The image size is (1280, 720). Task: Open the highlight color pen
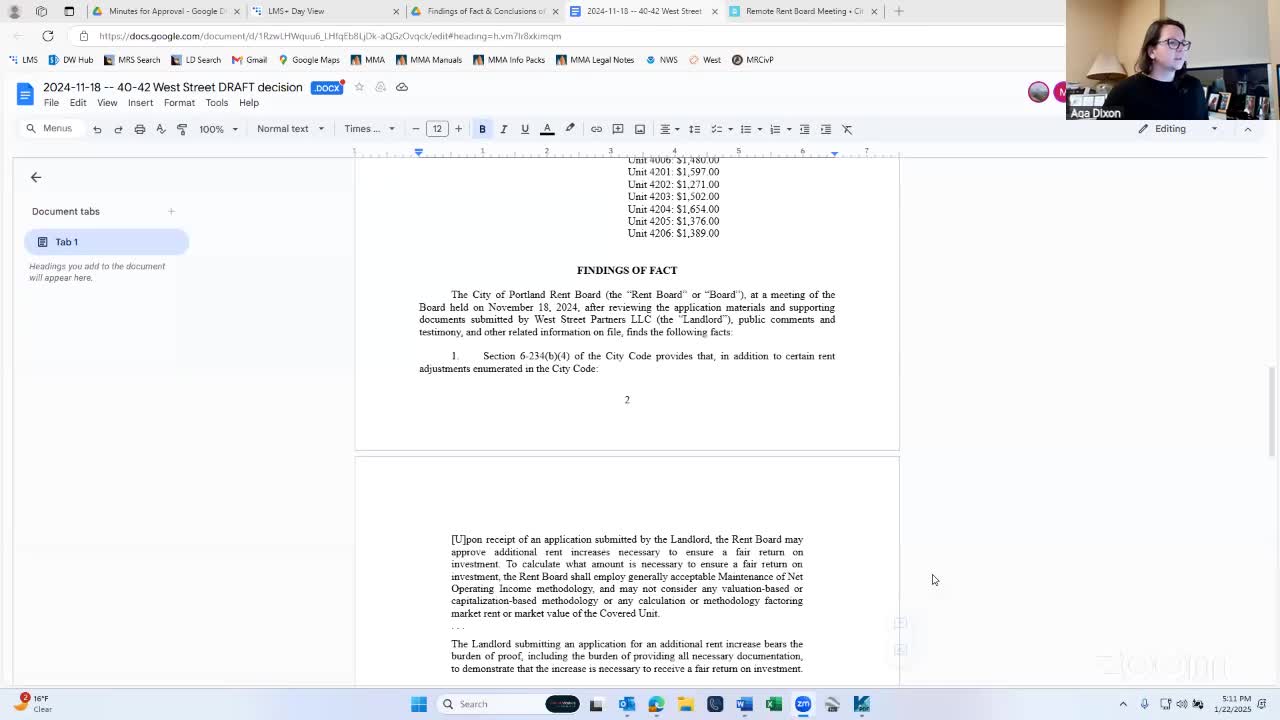570,129
